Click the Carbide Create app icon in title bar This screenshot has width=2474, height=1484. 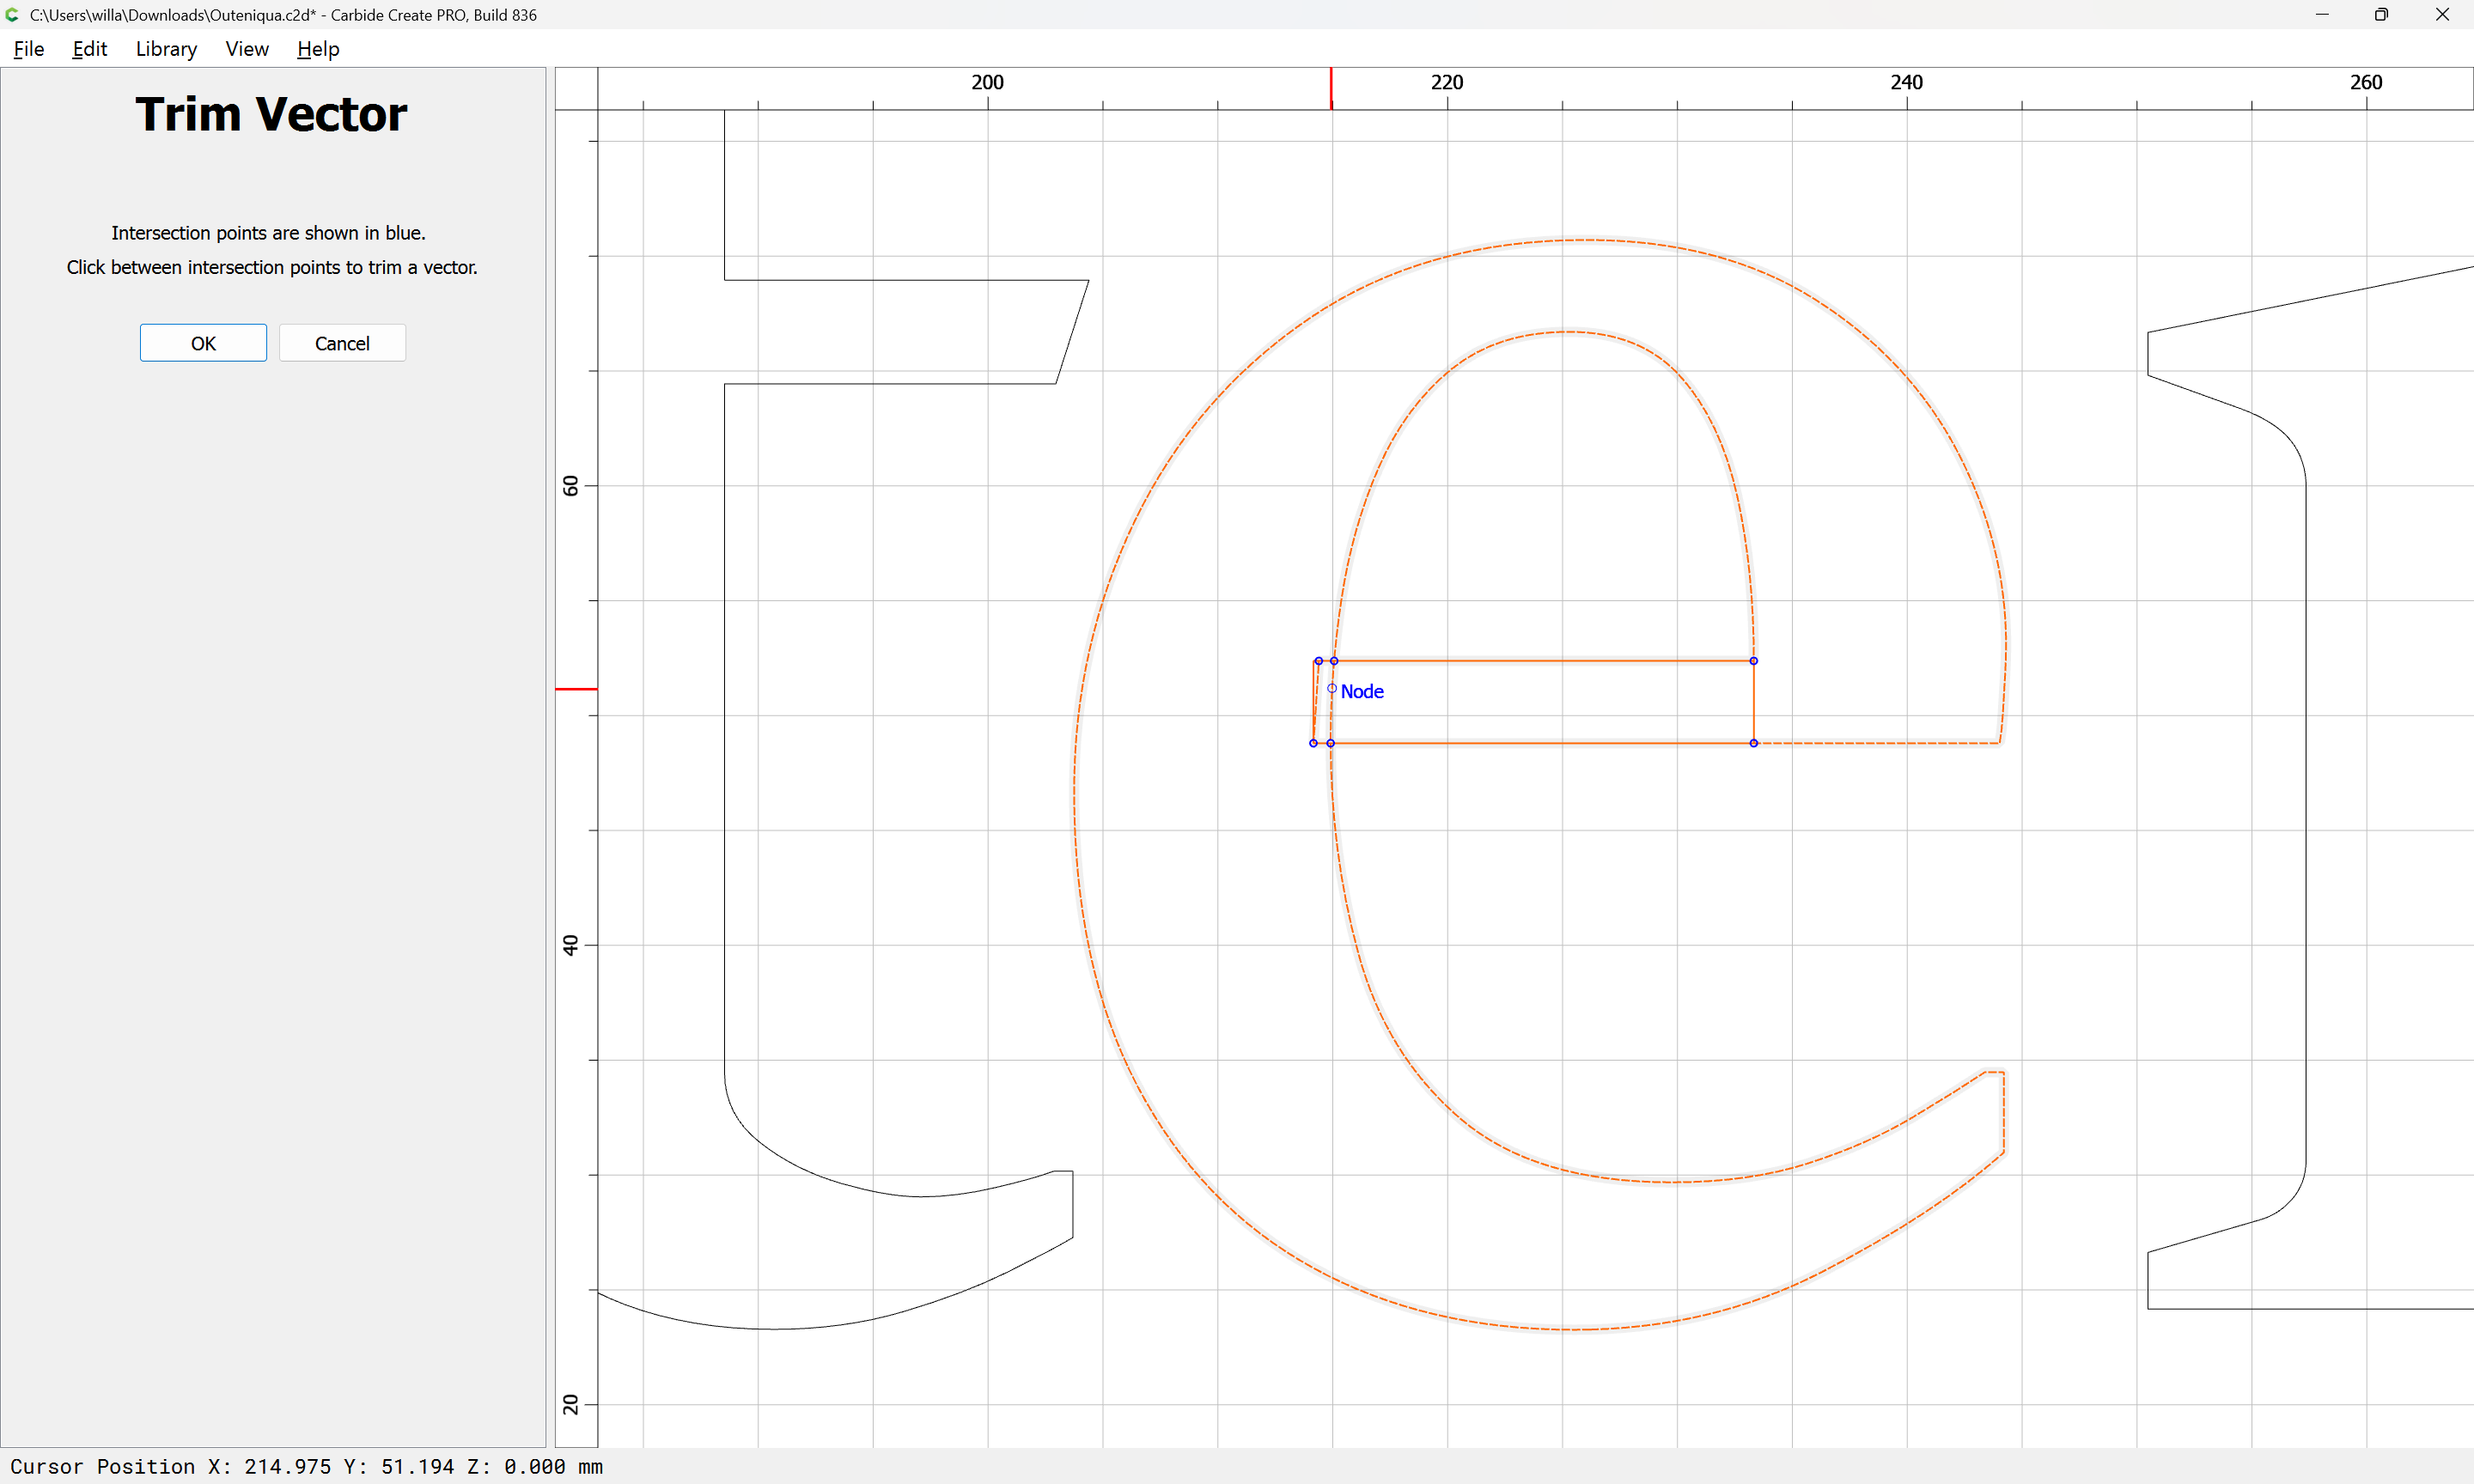(x=13, y=15)
